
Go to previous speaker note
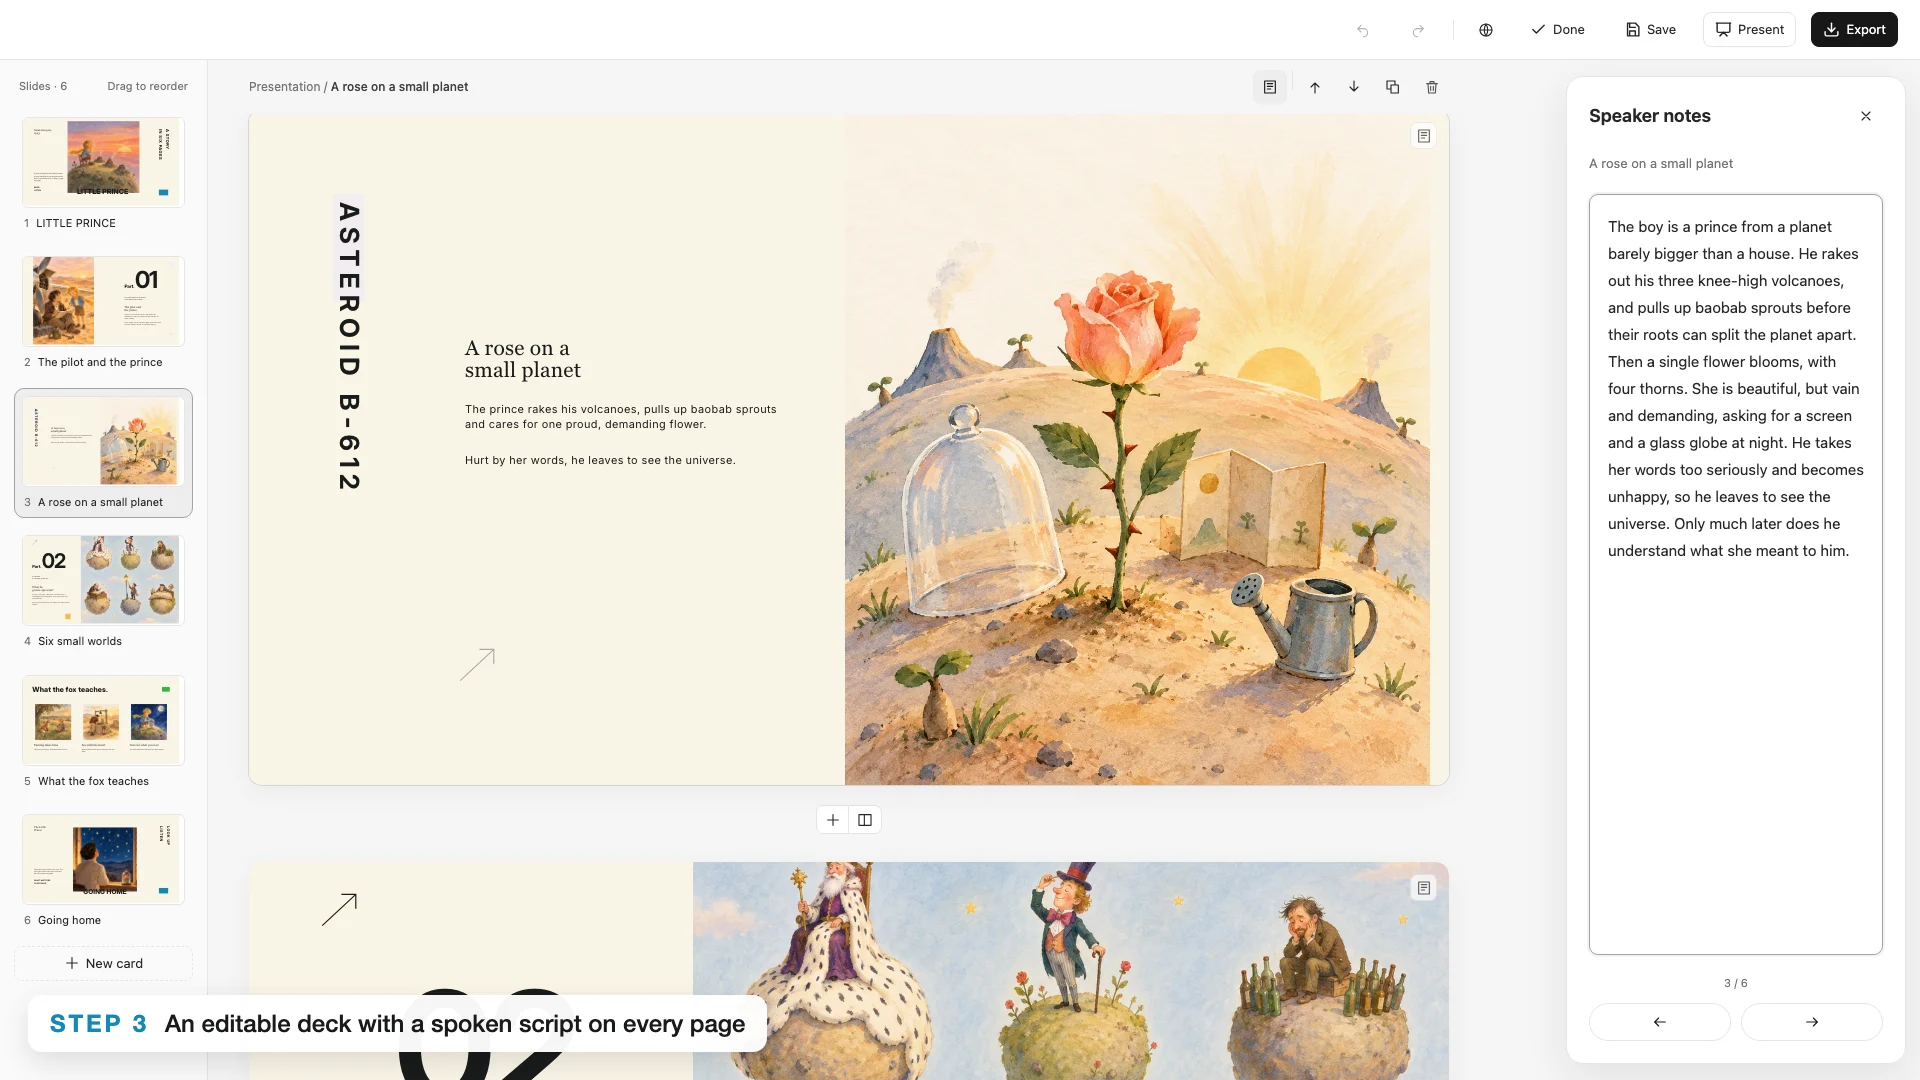point(1660,1022)
